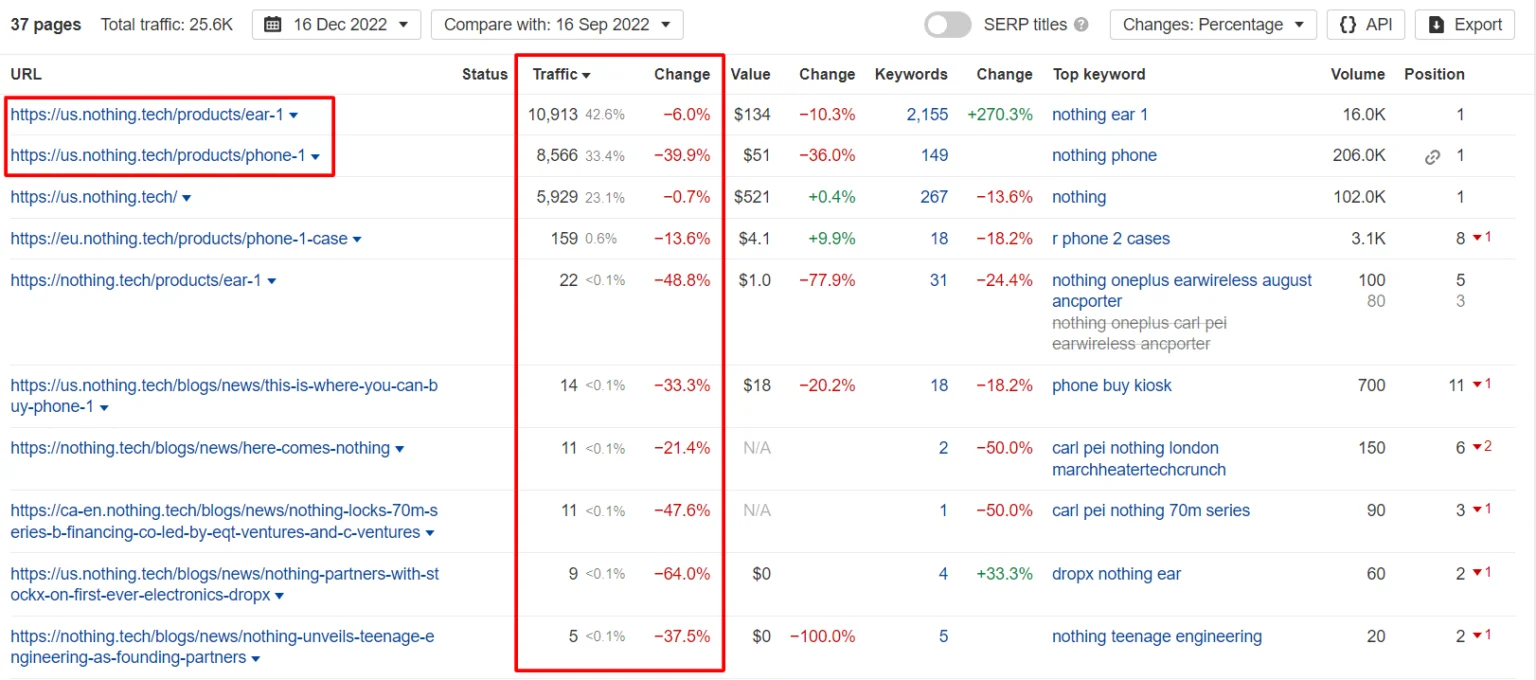1536x680 pixels.
Task: Open the this-is-where-you-can-buy-phone-1 blog link
Action: pyautogui.click(x=224, y=396)
